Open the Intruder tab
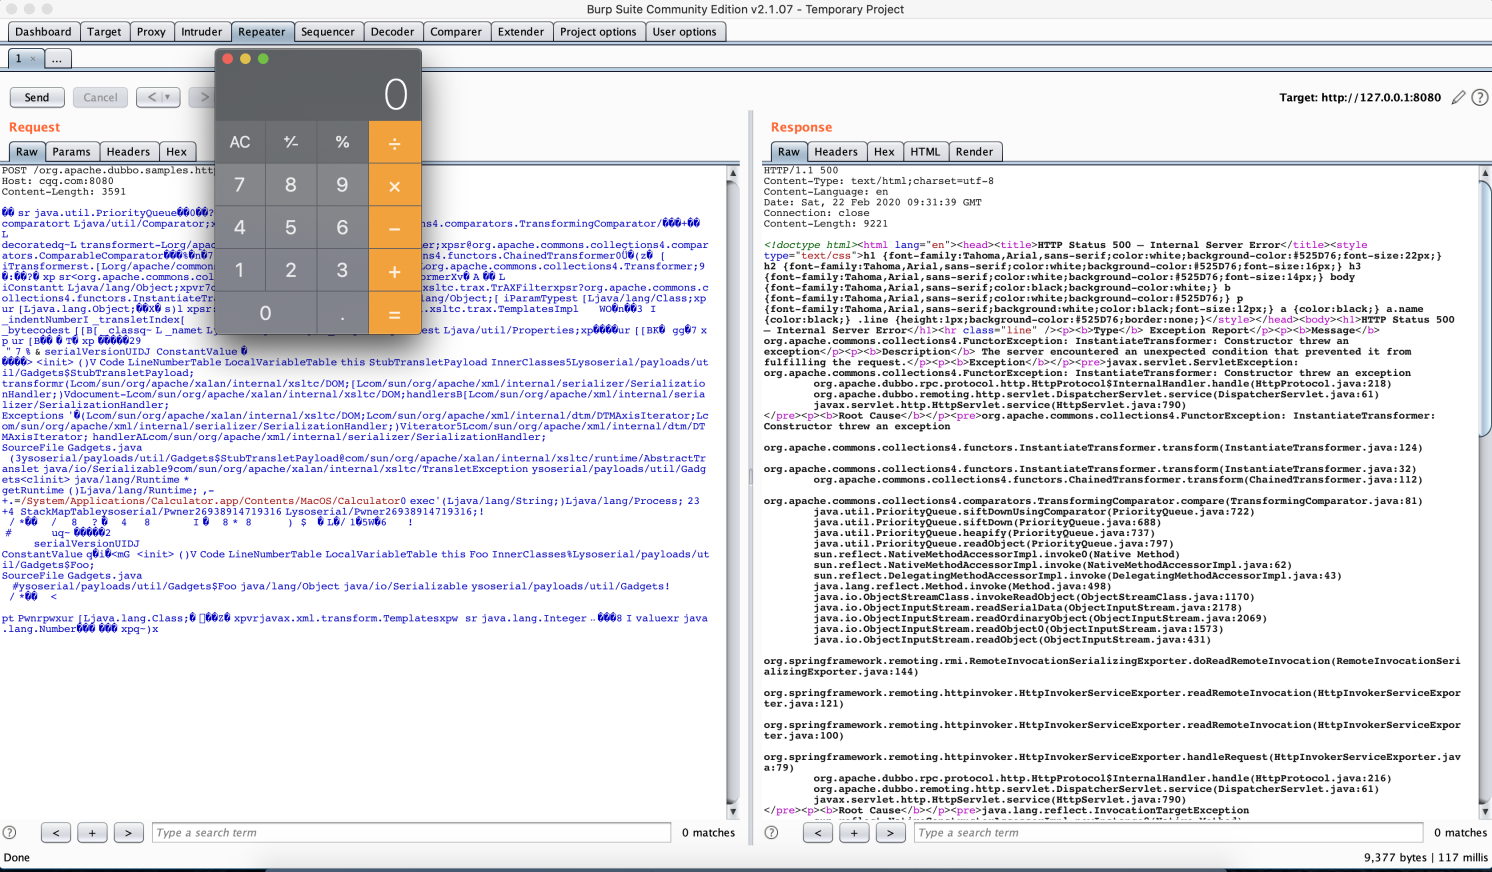1492x872 pixels. tap(202, 32)
